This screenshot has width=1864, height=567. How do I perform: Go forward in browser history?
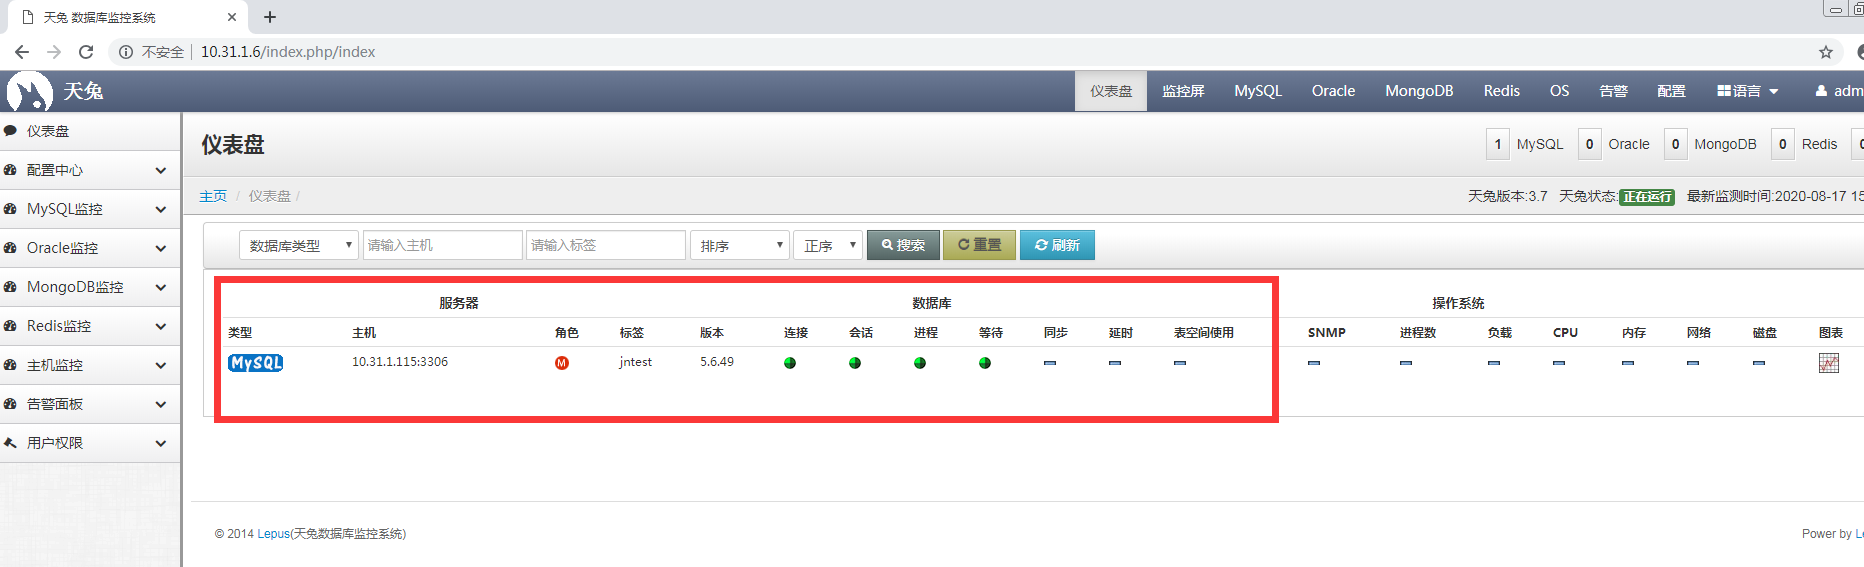(x=54, y=52)
